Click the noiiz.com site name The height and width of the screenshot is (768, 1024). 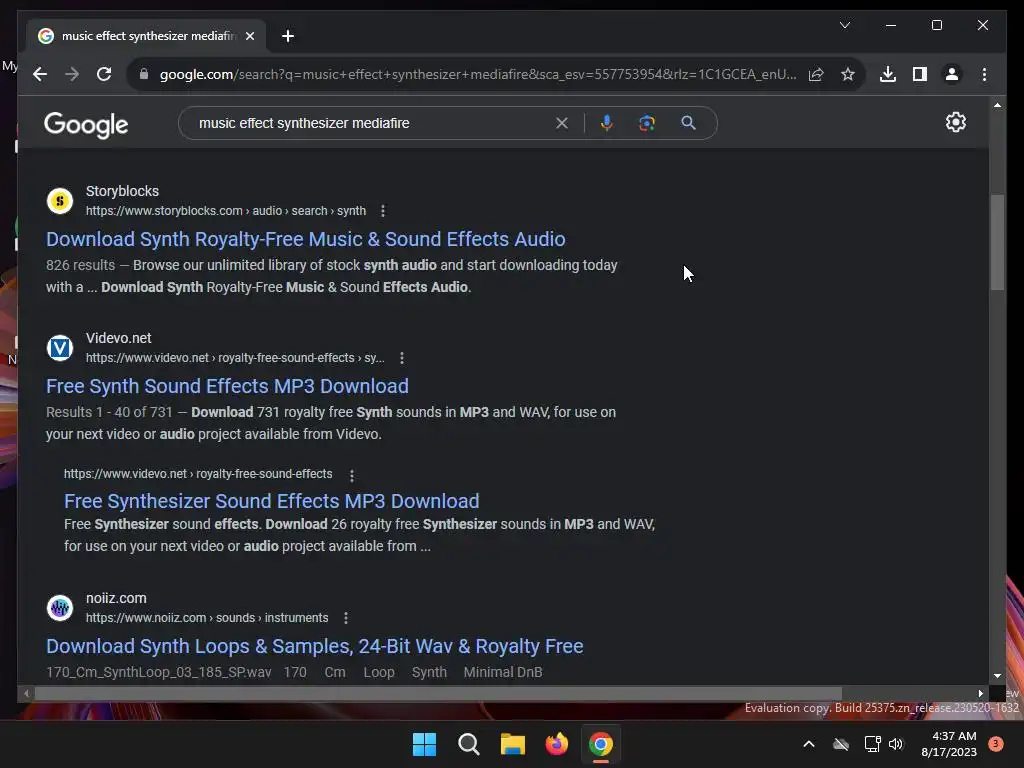(x=116, y=598)
